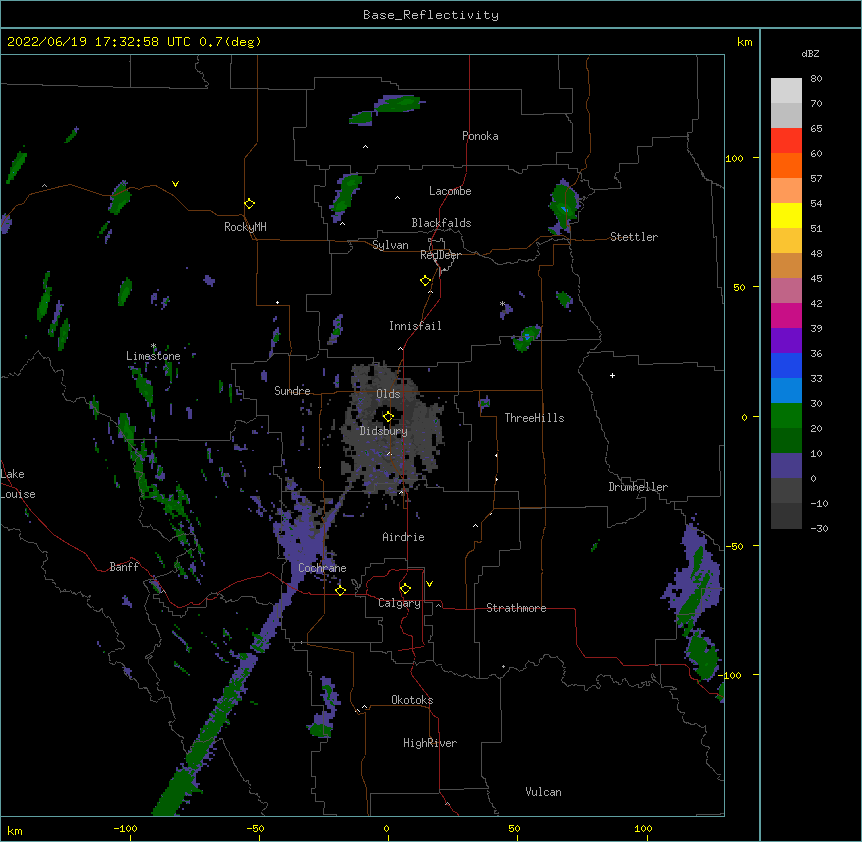862x842 pixels.
Task: Click the Stettler label
Action: (634, 237)
